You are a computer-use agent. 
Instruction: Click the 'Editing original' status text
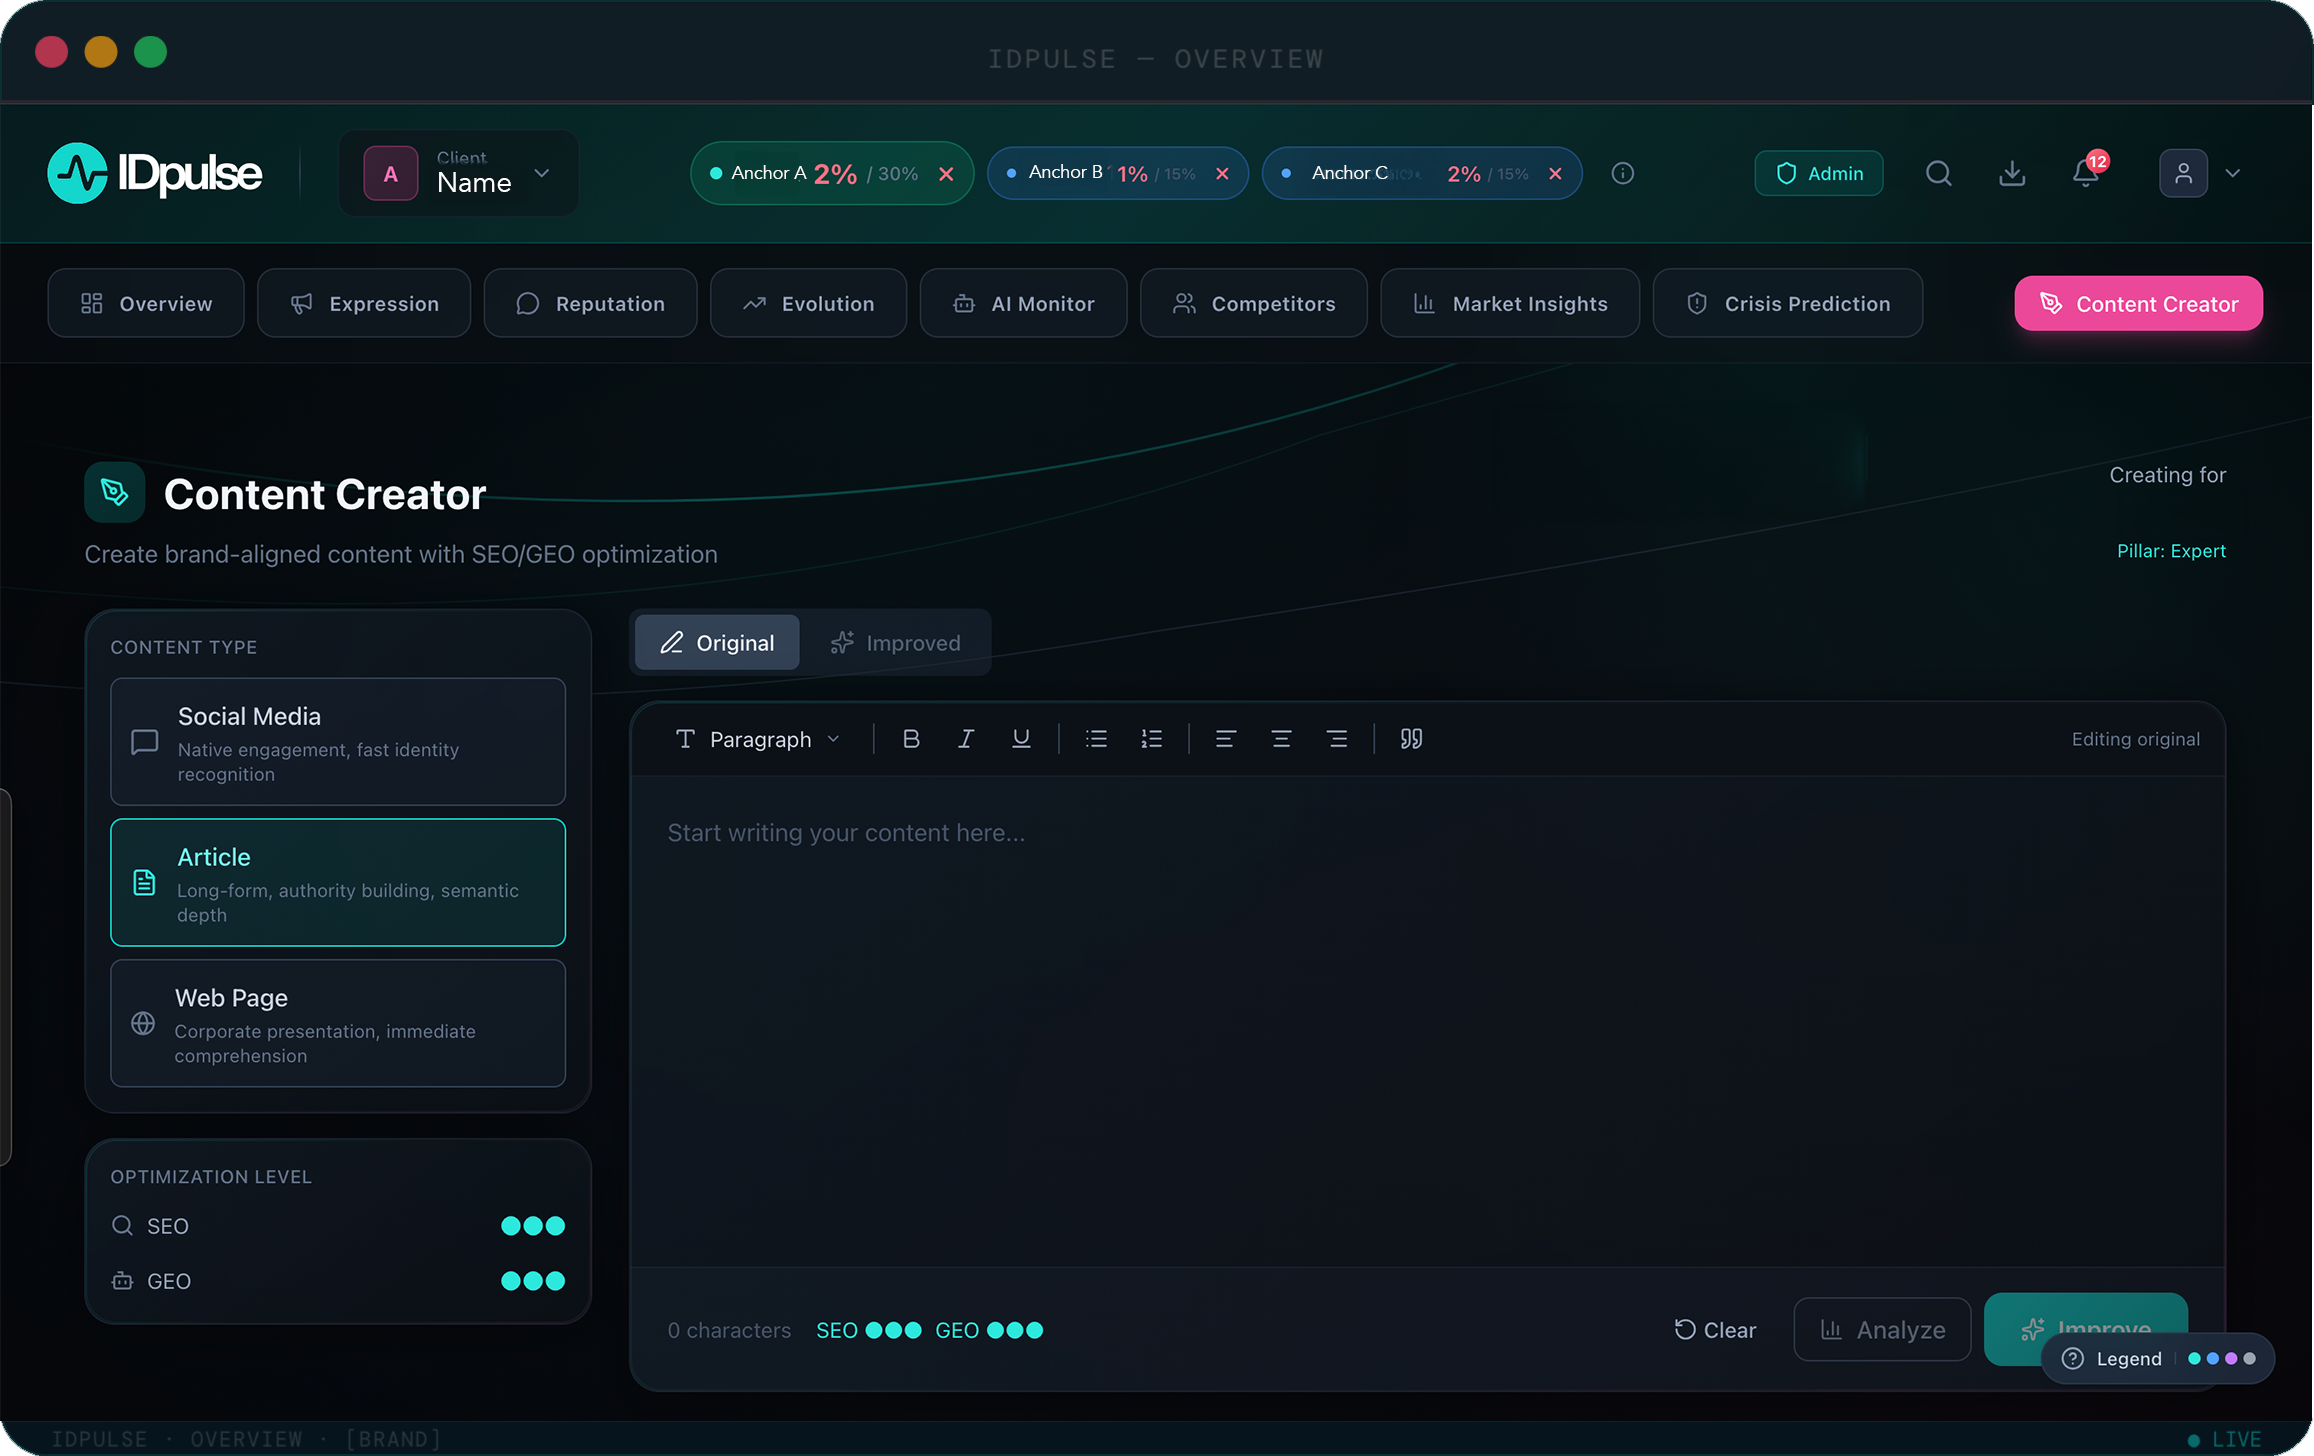(2135, 739)
